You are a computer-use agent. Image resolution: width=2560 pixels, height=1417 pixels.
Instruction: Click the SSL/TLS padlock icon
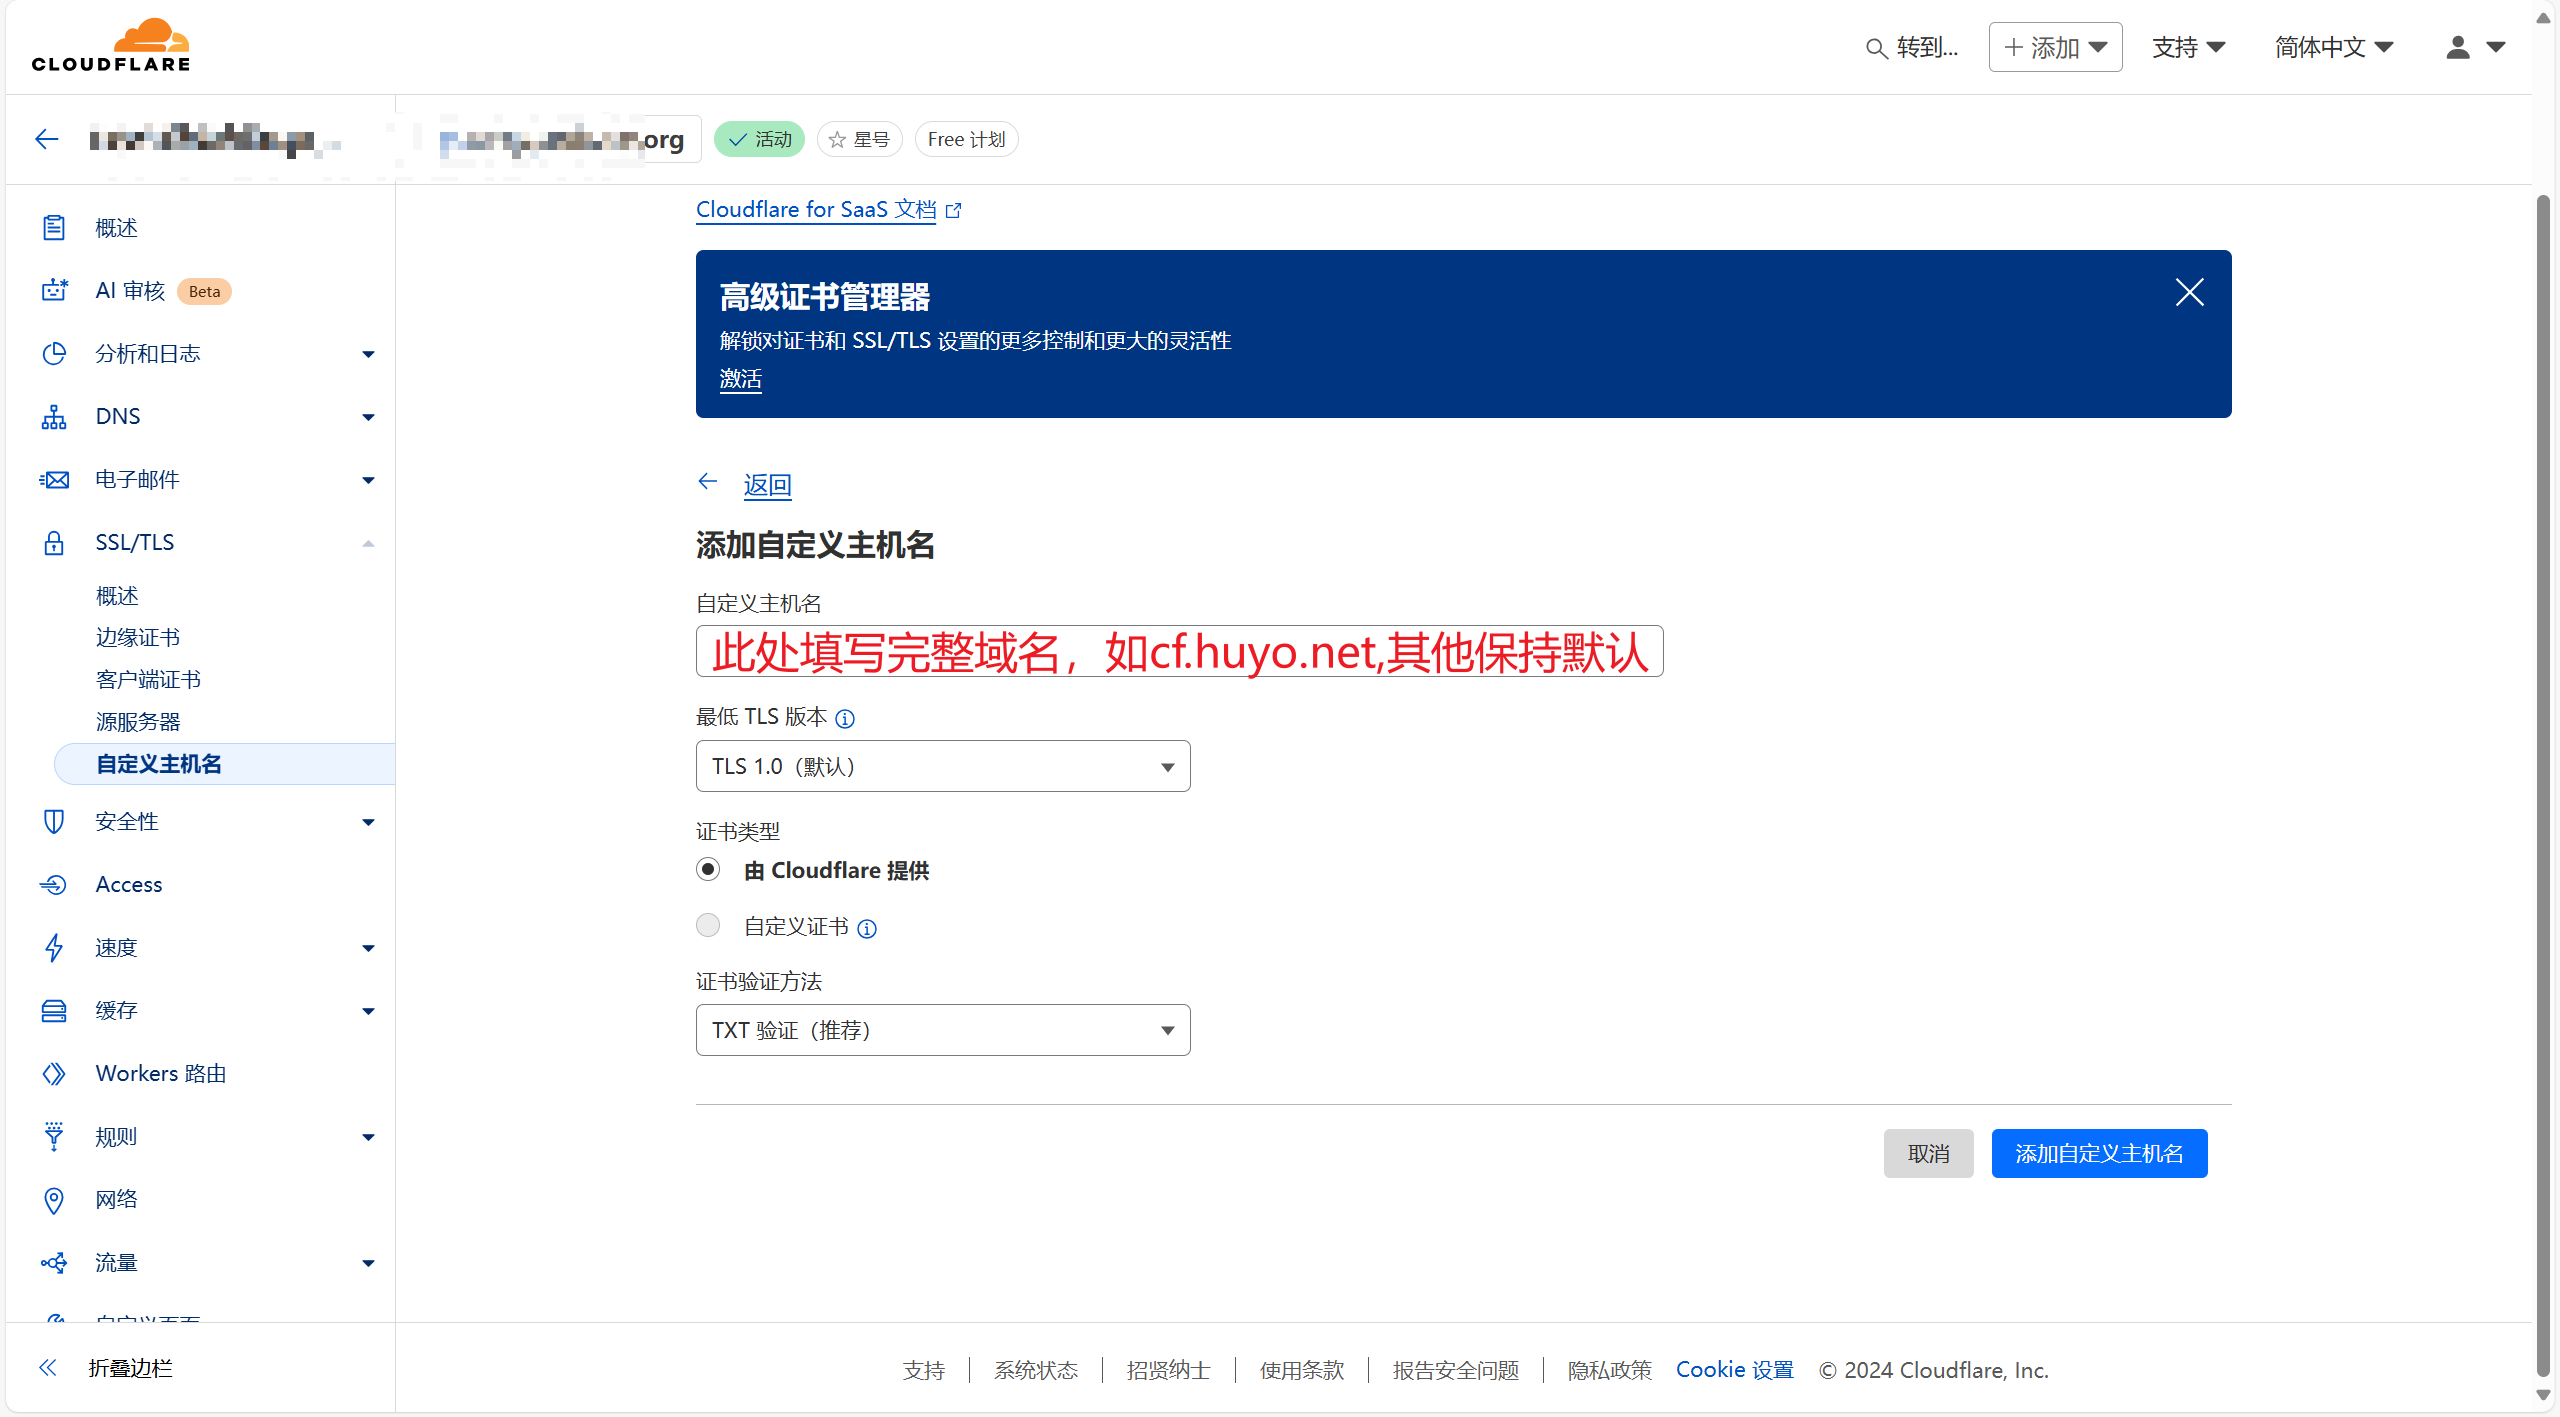coord(54,543)
